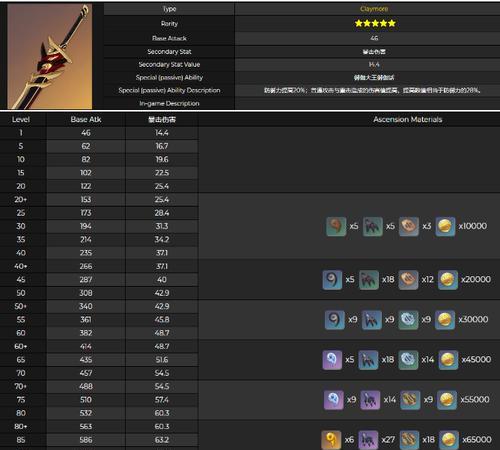Screen dimensions: 500x450
Task: Select the creature material icon marked x27
Action: [x=368, y=440]
